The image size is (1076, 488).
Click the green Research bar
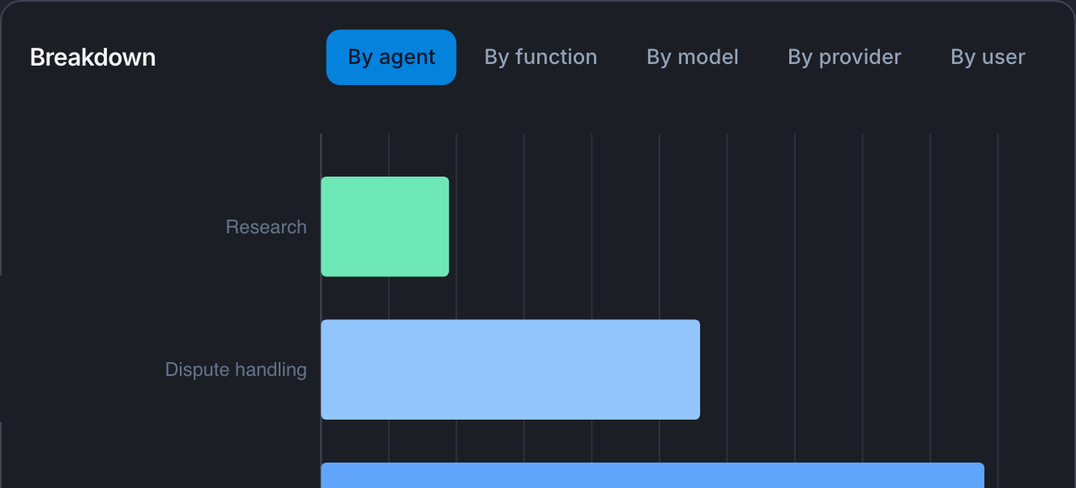[385, 226]
